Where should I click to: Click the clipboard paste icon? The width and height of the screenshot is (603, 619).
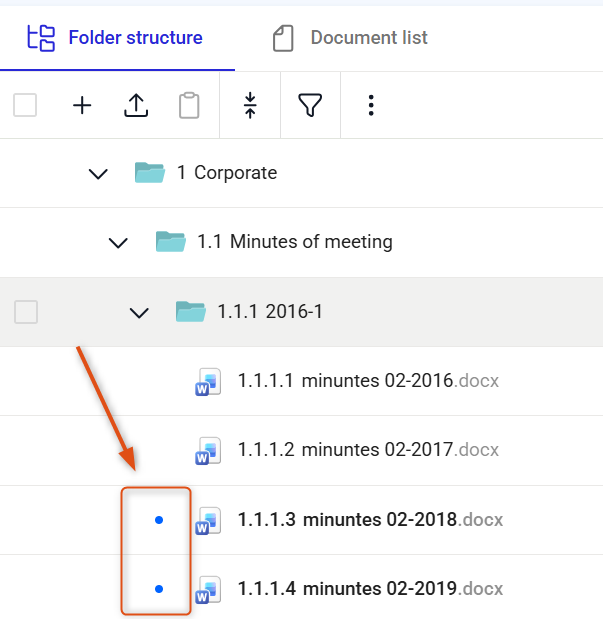coord(189,105)
